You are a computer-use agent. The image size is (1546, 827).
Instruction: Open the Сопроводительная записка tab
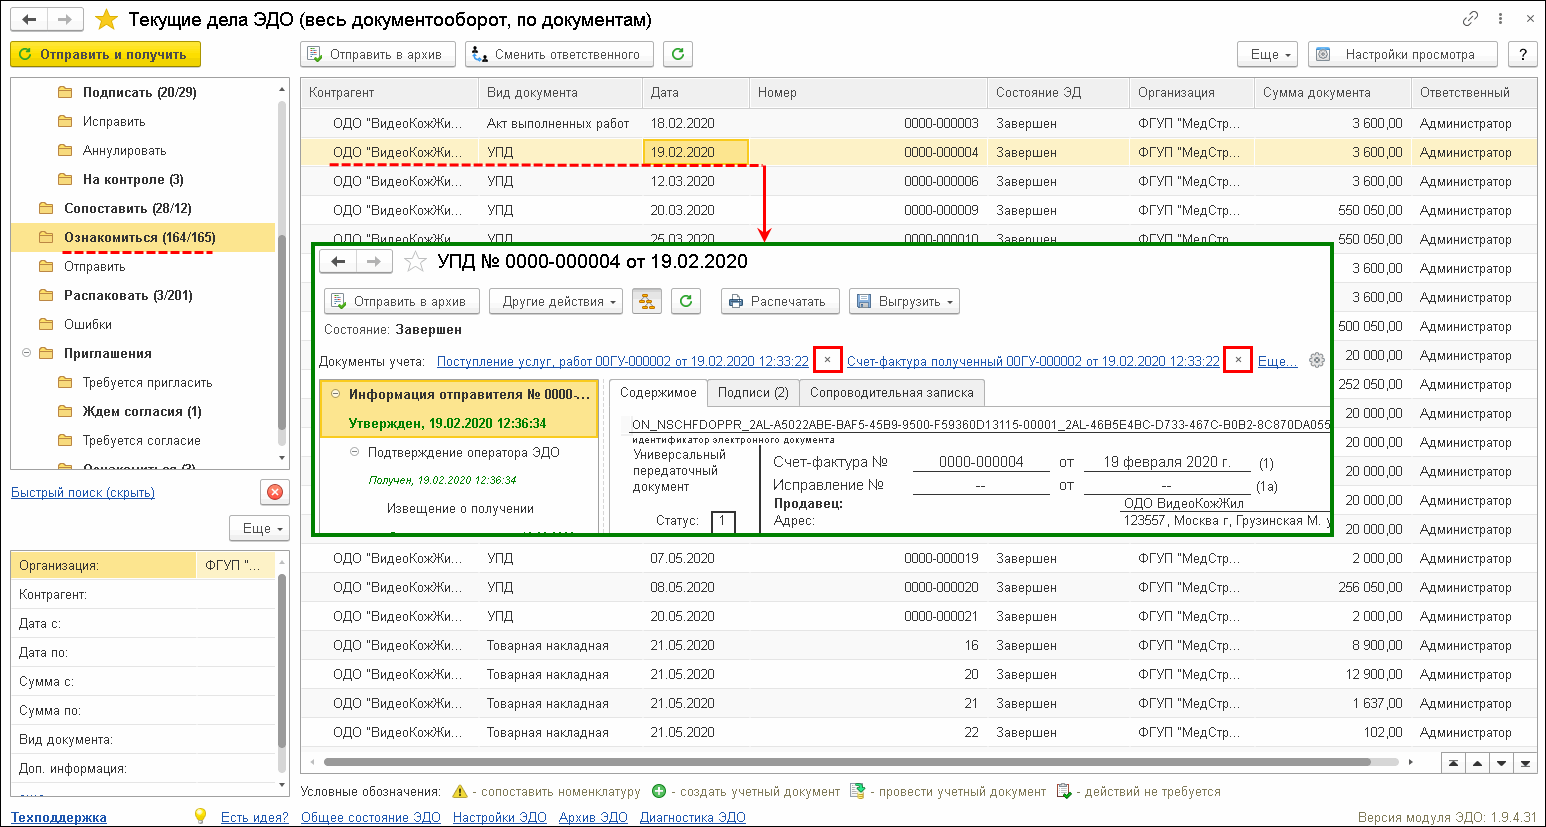point(892,392)
